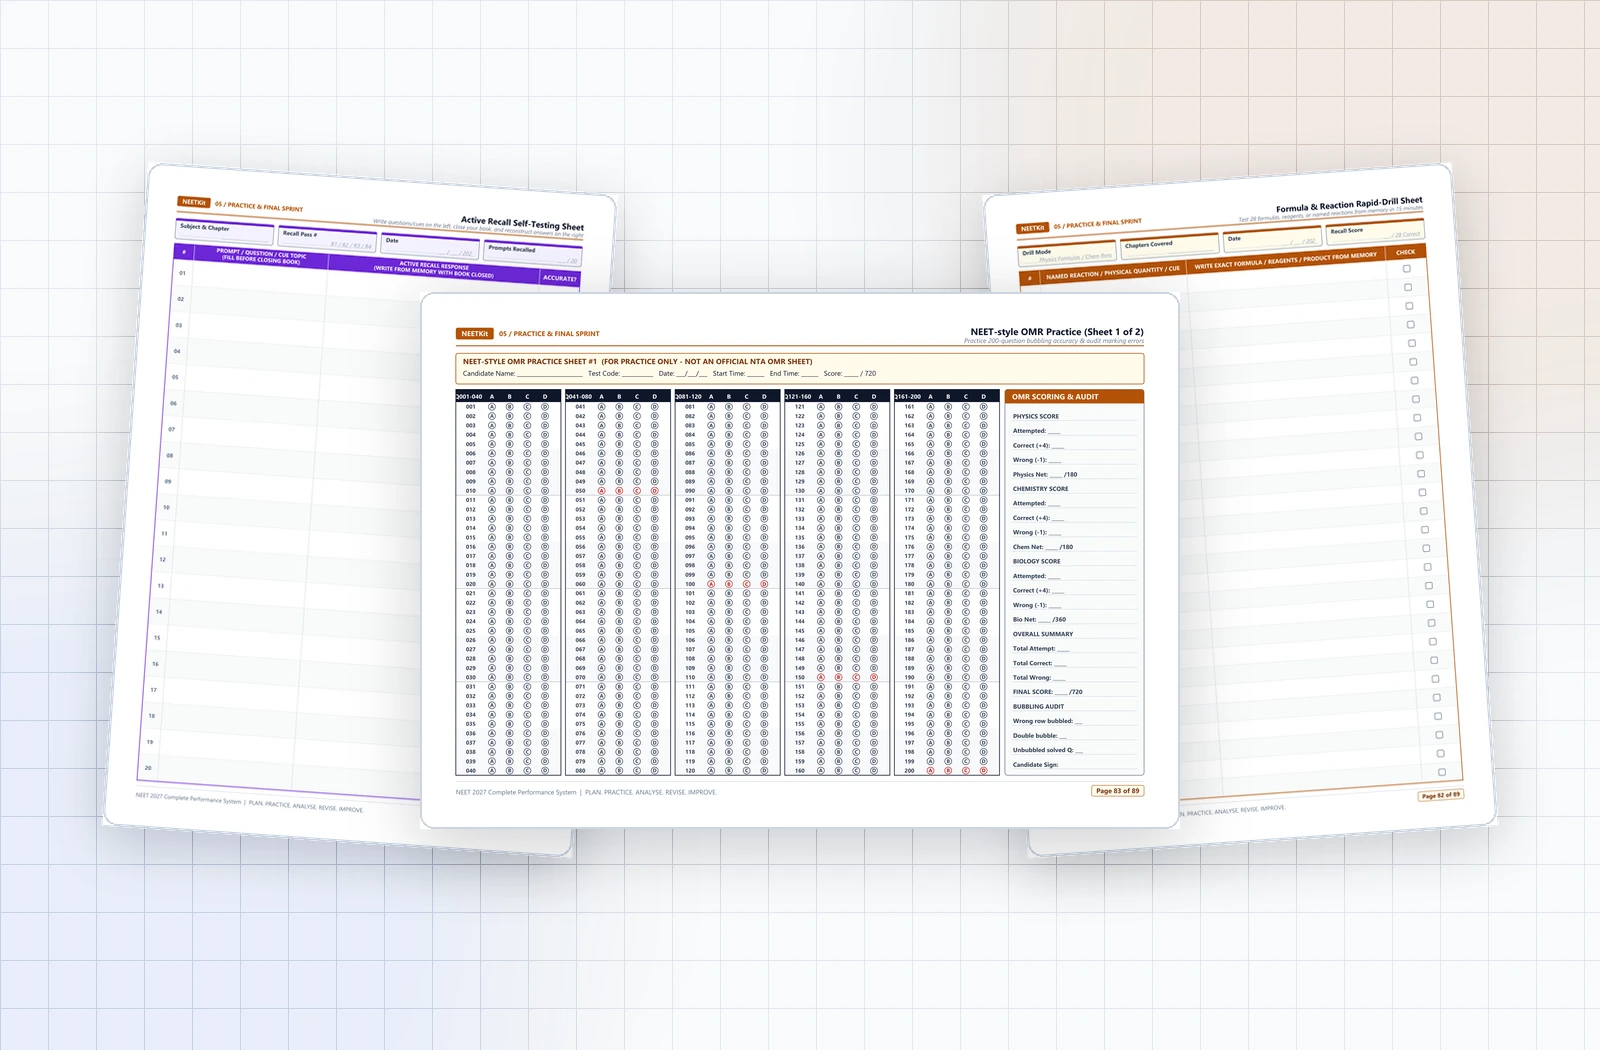Click the 'PHYSICS SCORE' section label
Image resolution: width=1600 pixels, height=1050 pixels.
[x=1035, y=416]
